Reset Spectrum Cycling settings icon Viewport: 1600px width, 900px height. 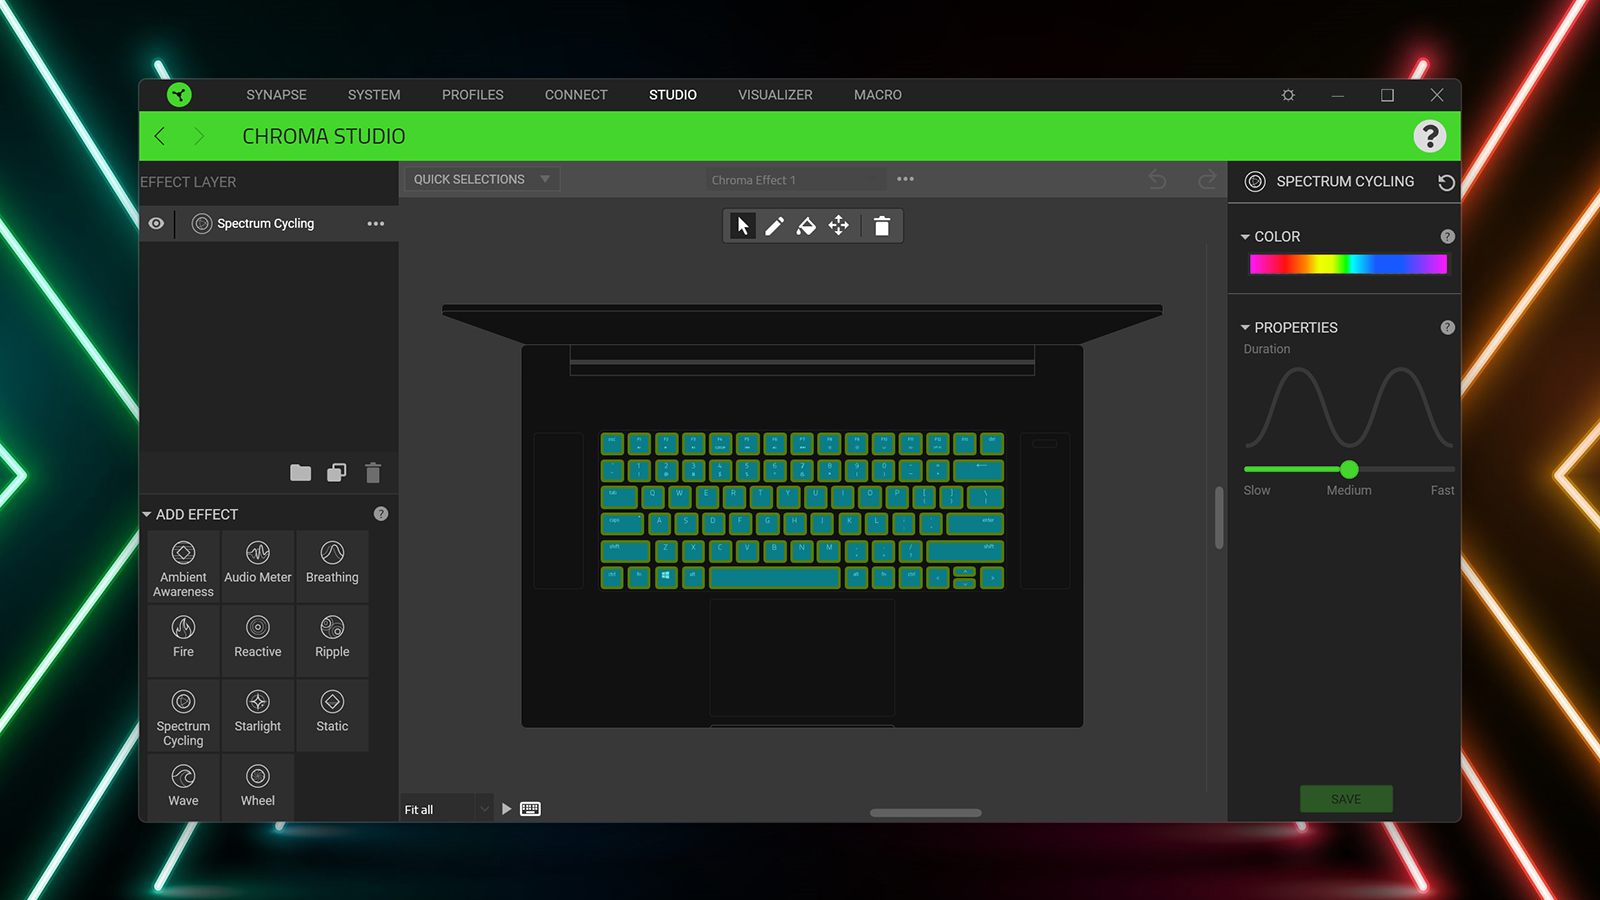[x=1446, y=182]
